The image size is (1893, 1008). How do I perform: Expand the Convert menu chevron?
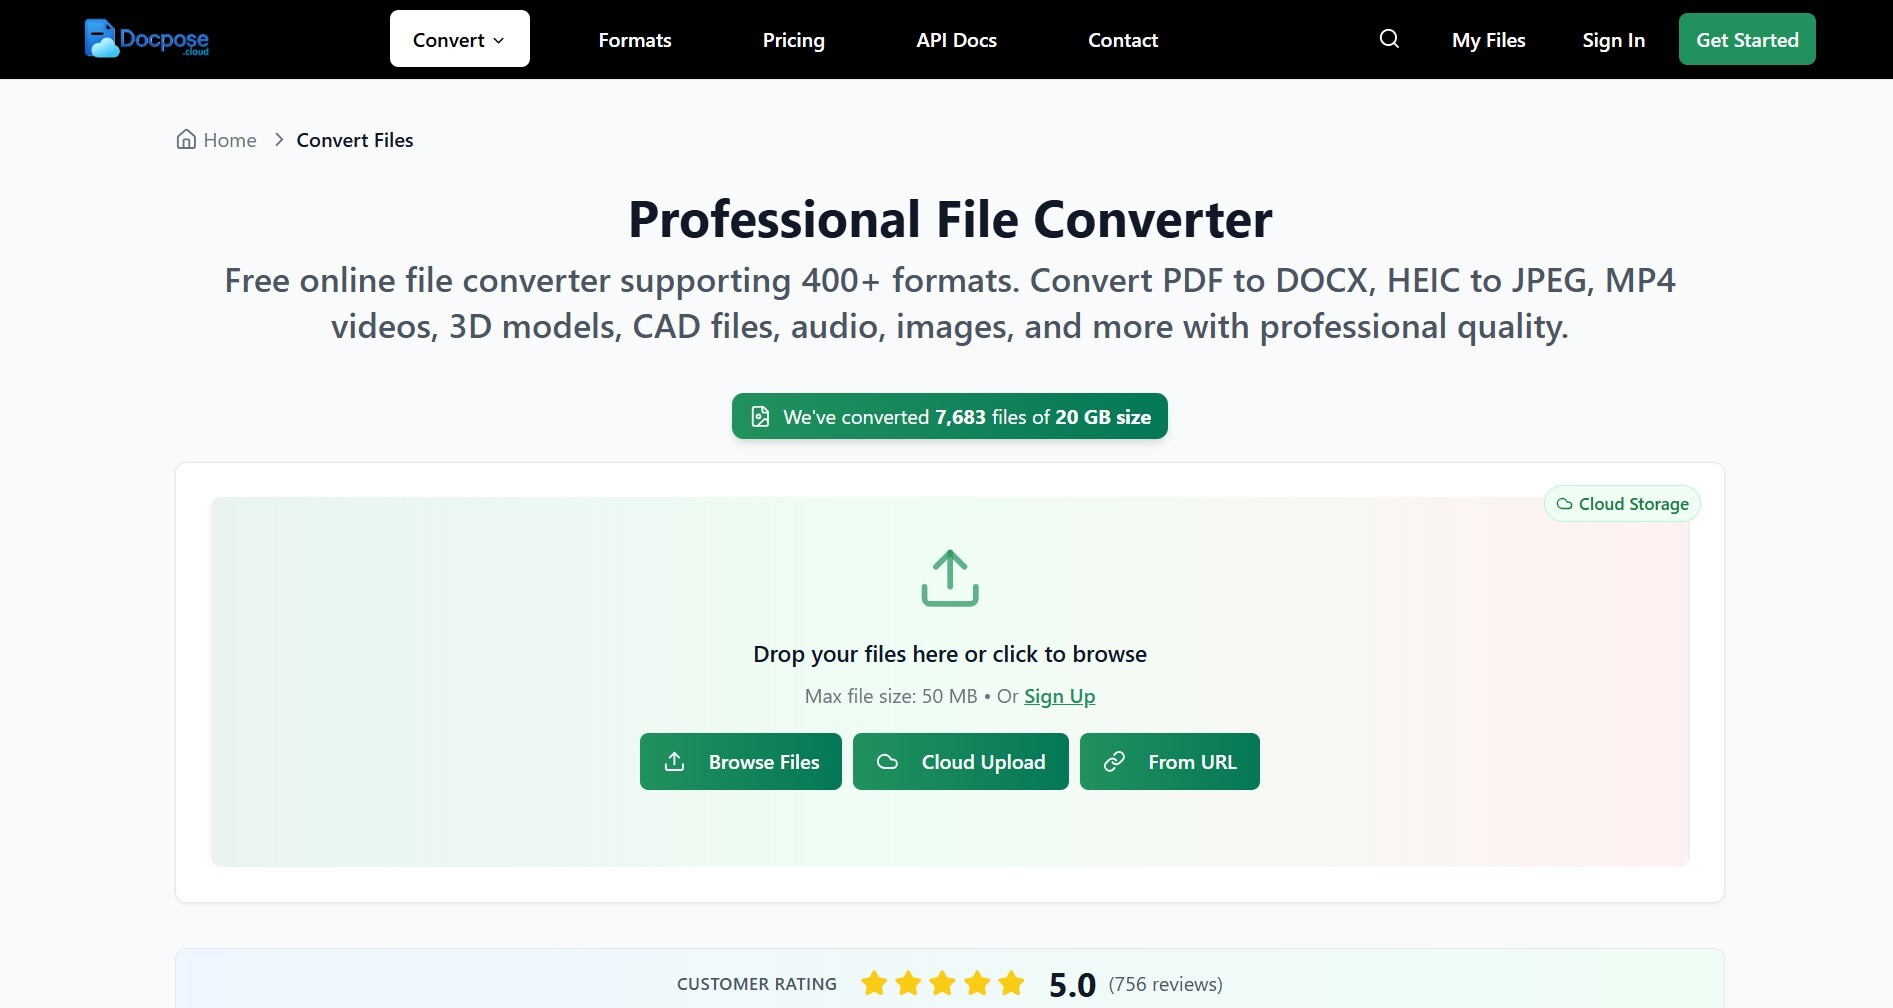(x=498, y=40)
